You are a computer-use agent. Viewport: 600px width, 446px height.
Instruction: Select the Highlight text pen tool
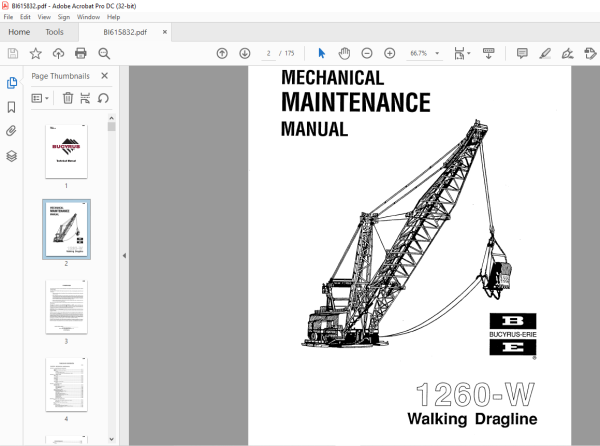click(545, 53)
